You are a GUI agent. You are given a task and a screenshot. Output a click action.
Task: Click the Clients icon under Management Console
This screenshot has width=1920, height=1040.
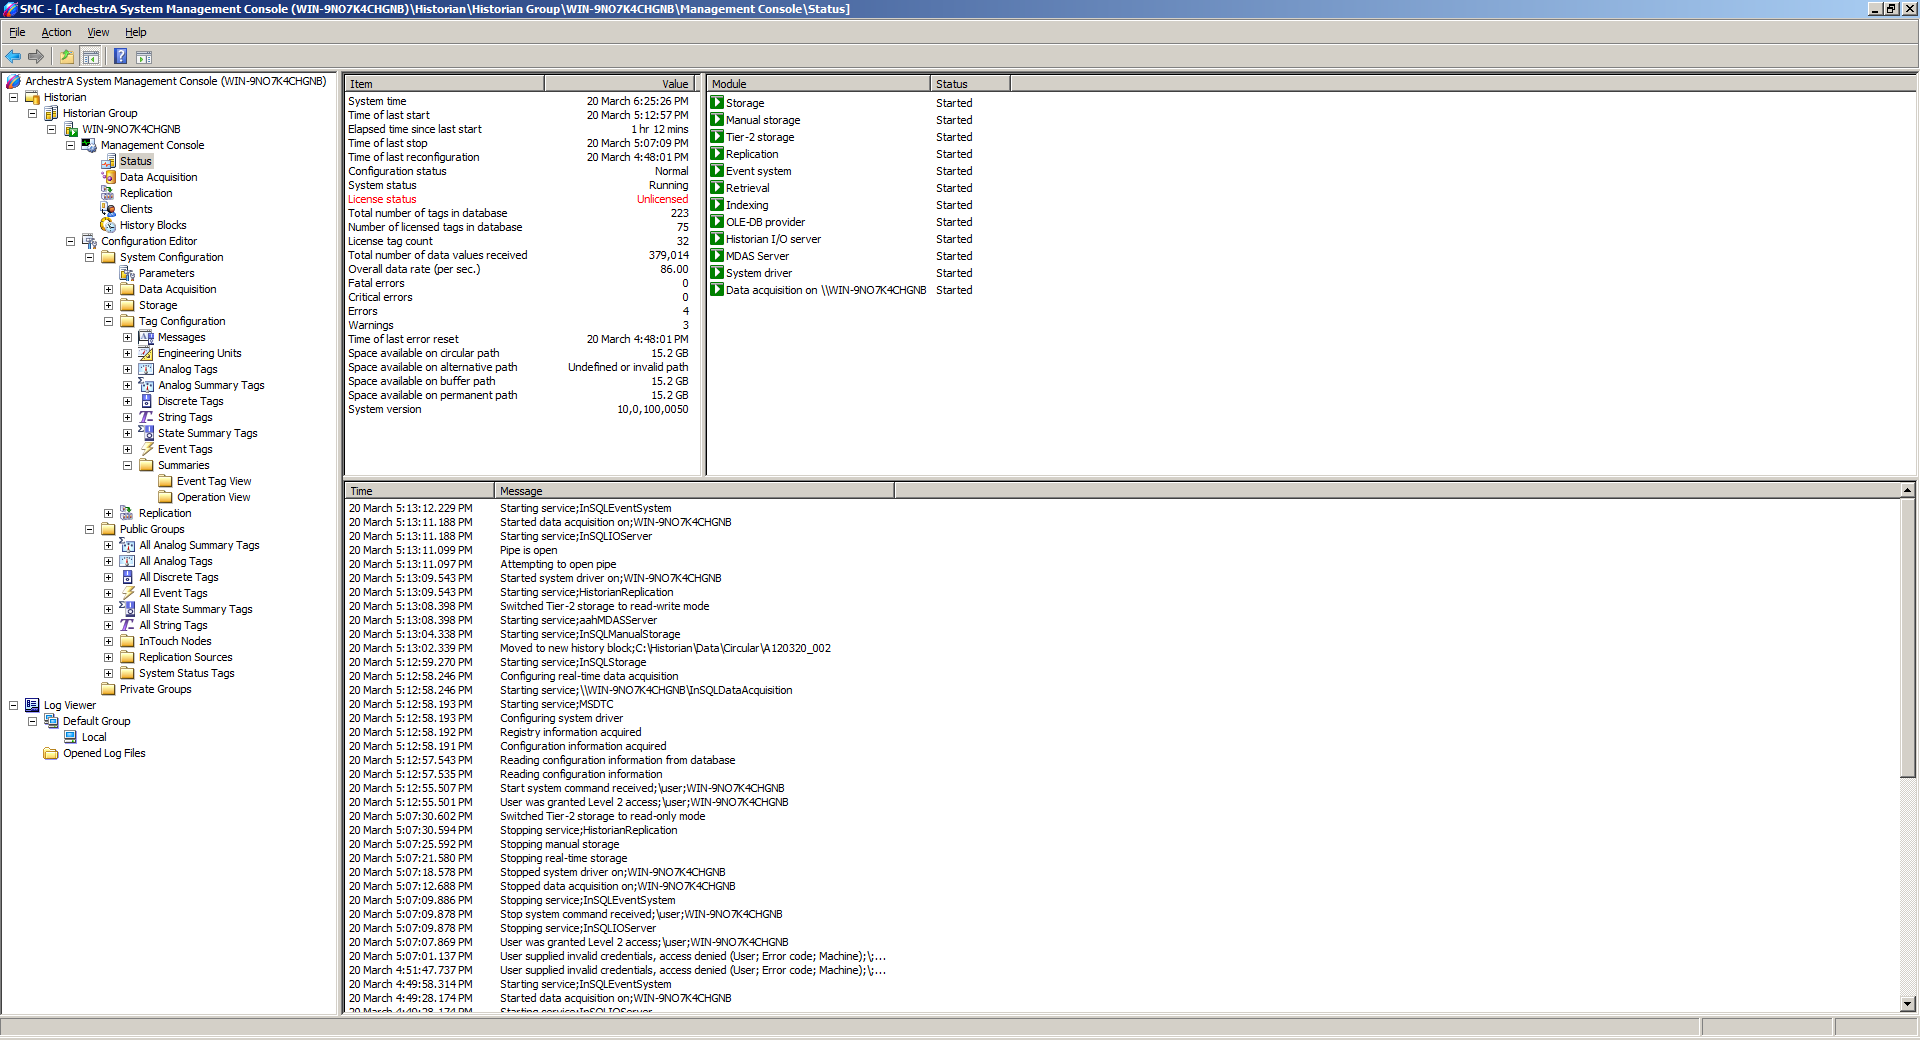[x=109, y=209]
